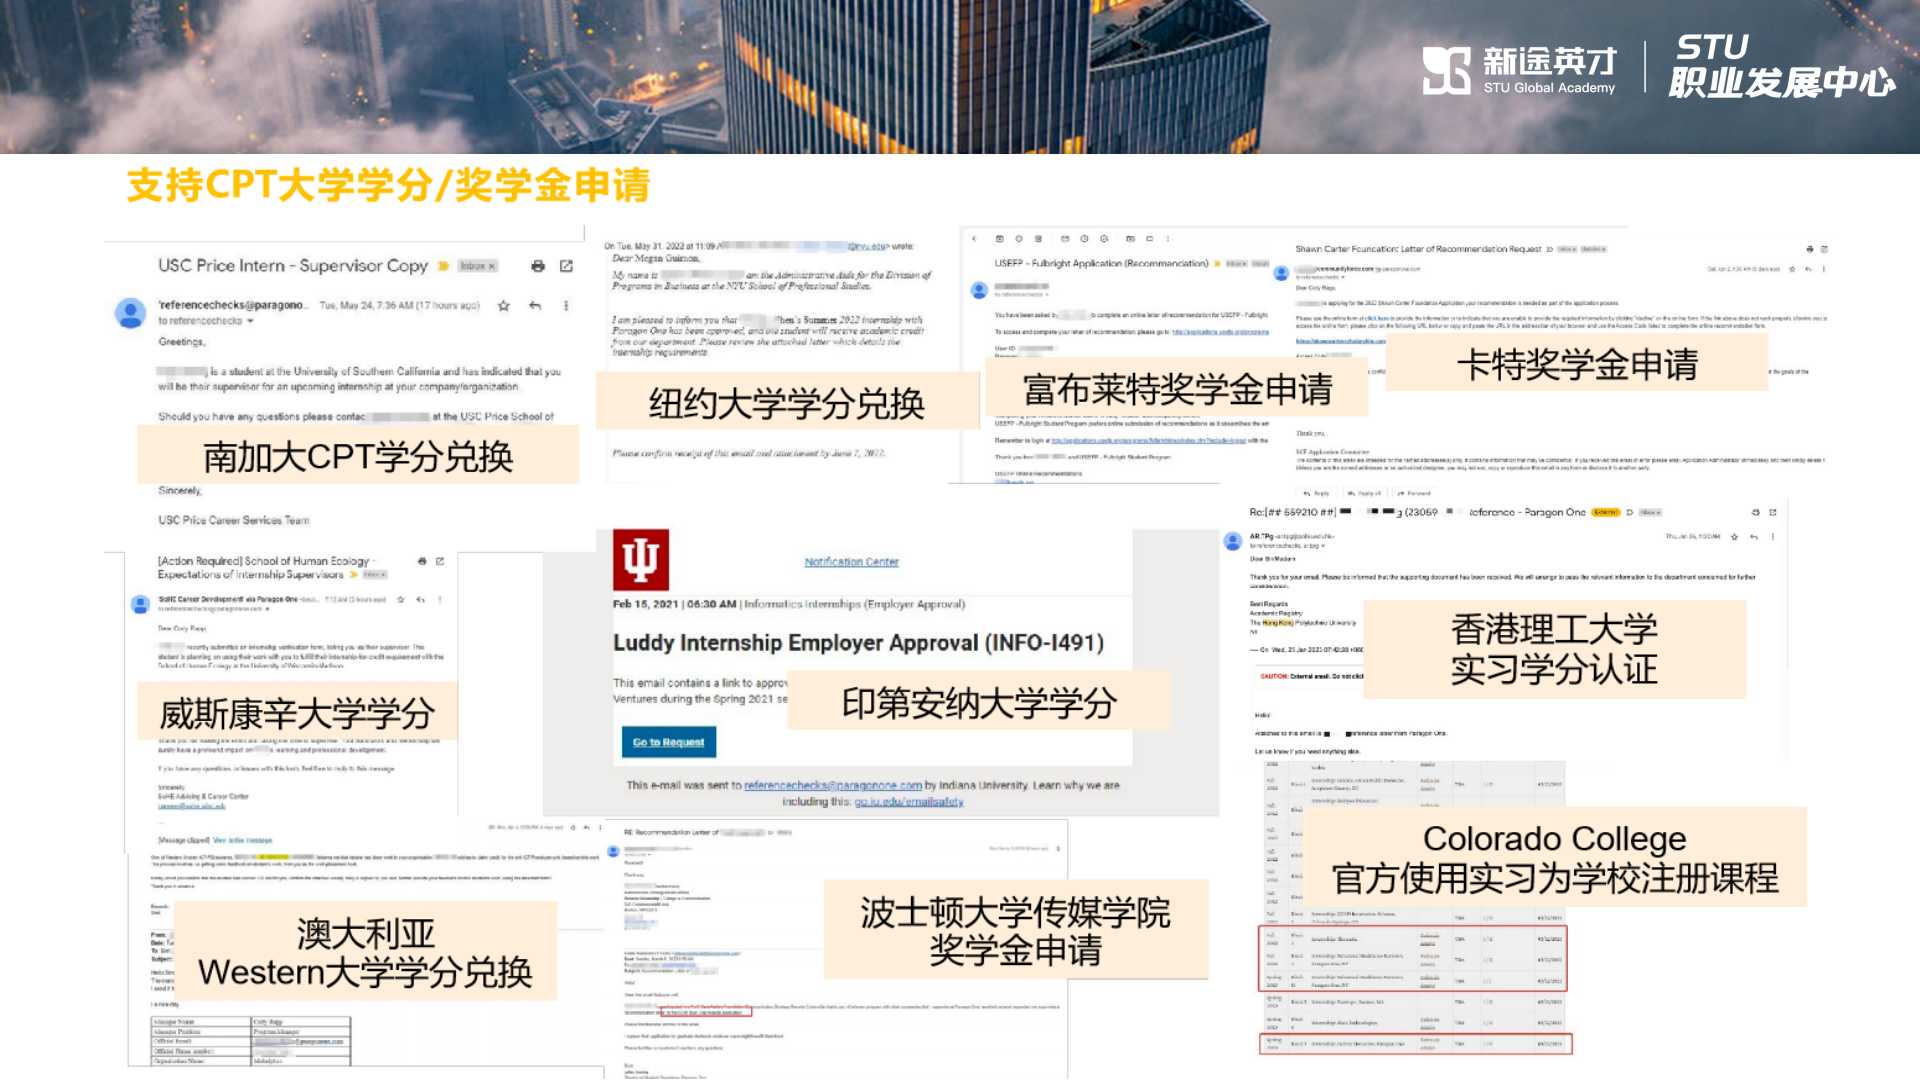The height and width of the screenshot is (1080, 1920).
Task: Click the Go to Request button
Action: (x=668, y=742)
